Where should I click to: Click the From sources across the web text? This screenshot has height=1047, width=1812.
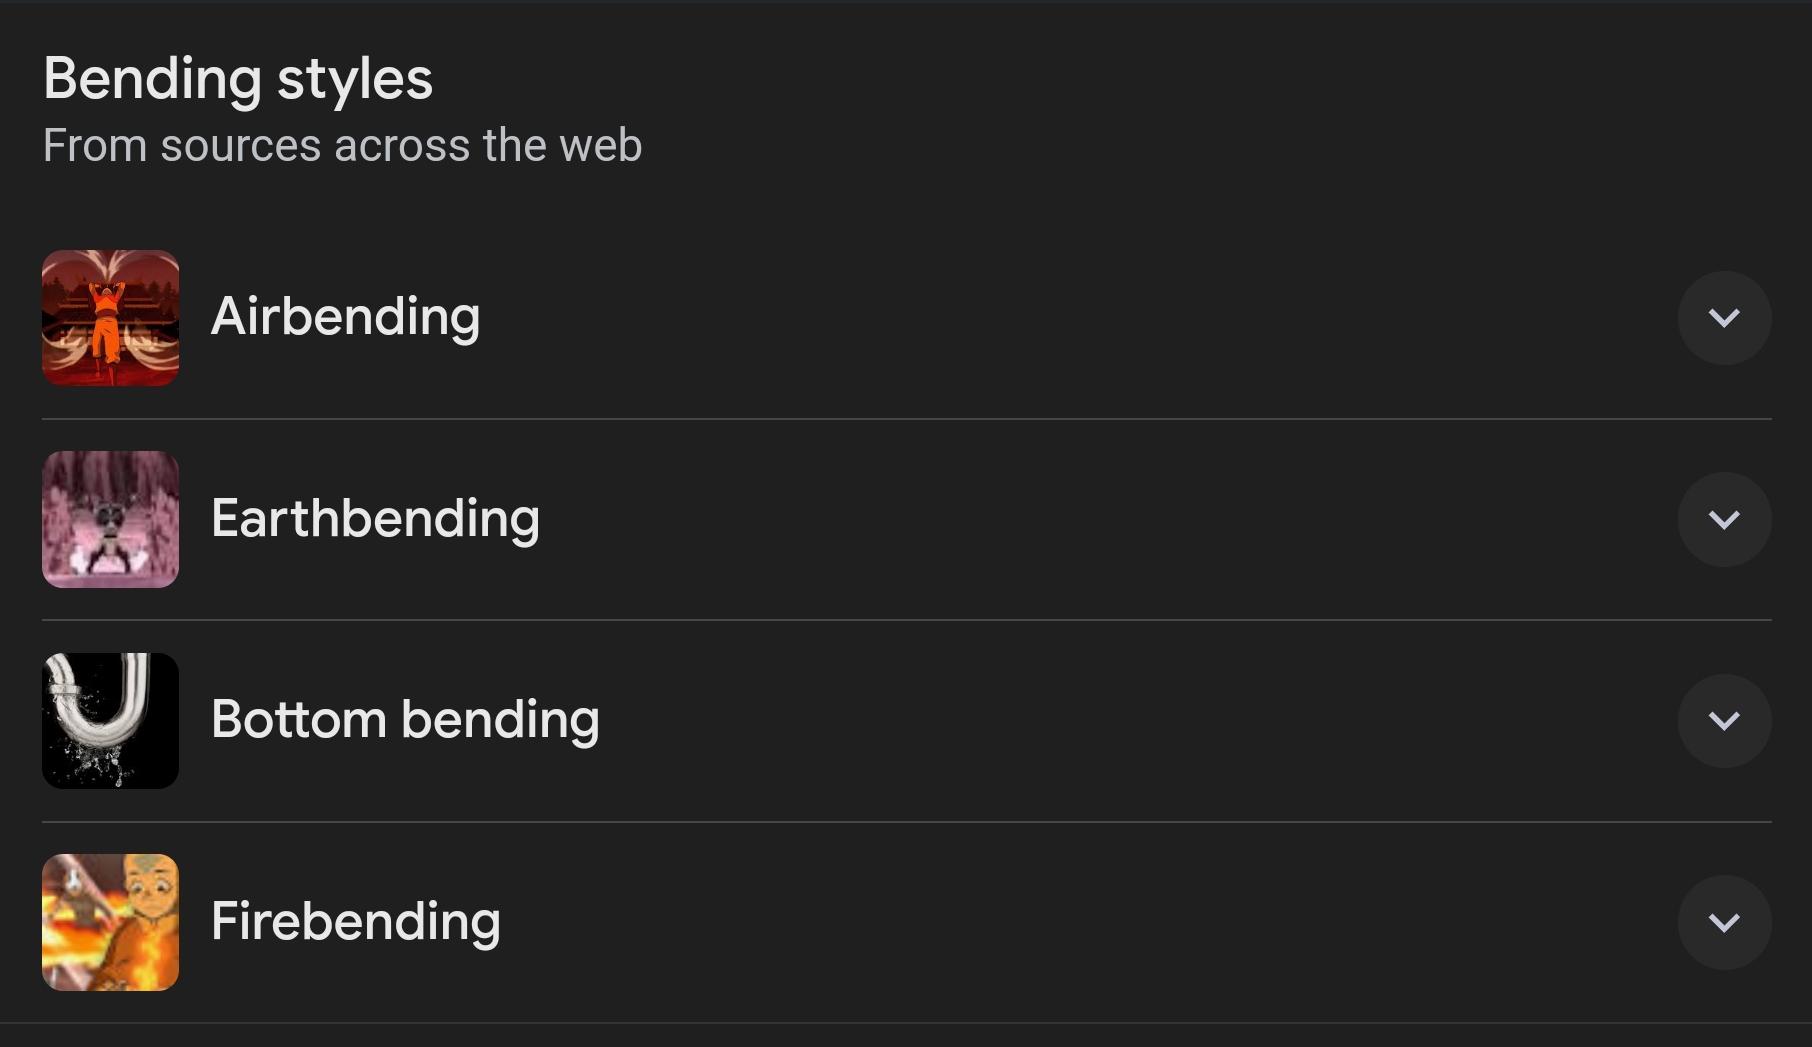[342, 145]
